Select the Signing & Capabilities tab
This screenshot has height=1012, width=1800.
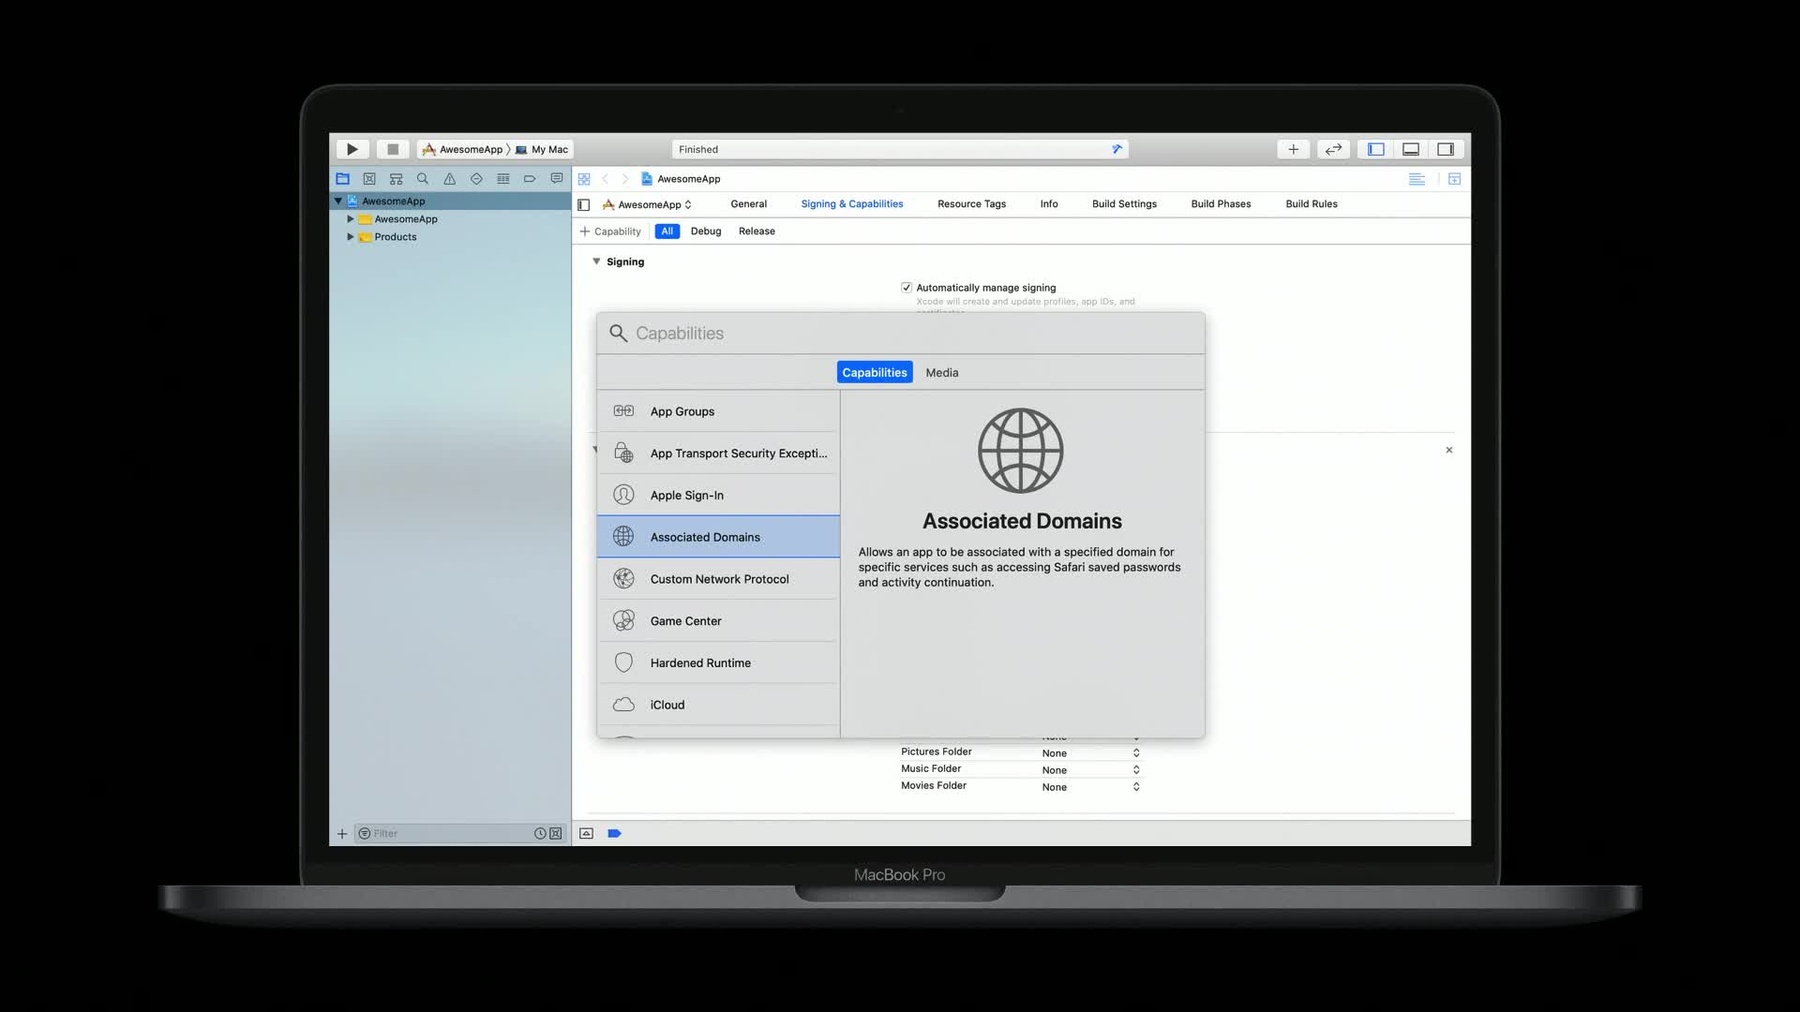[851, 204]
